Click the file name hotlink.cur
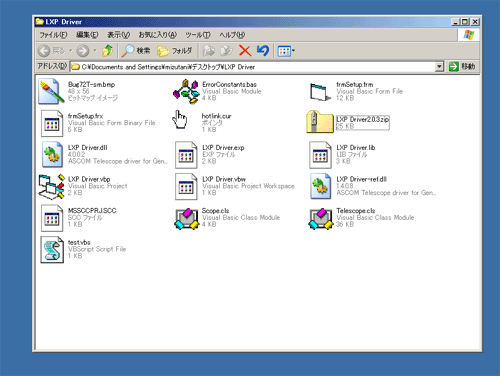 click(x=216, y=116)
